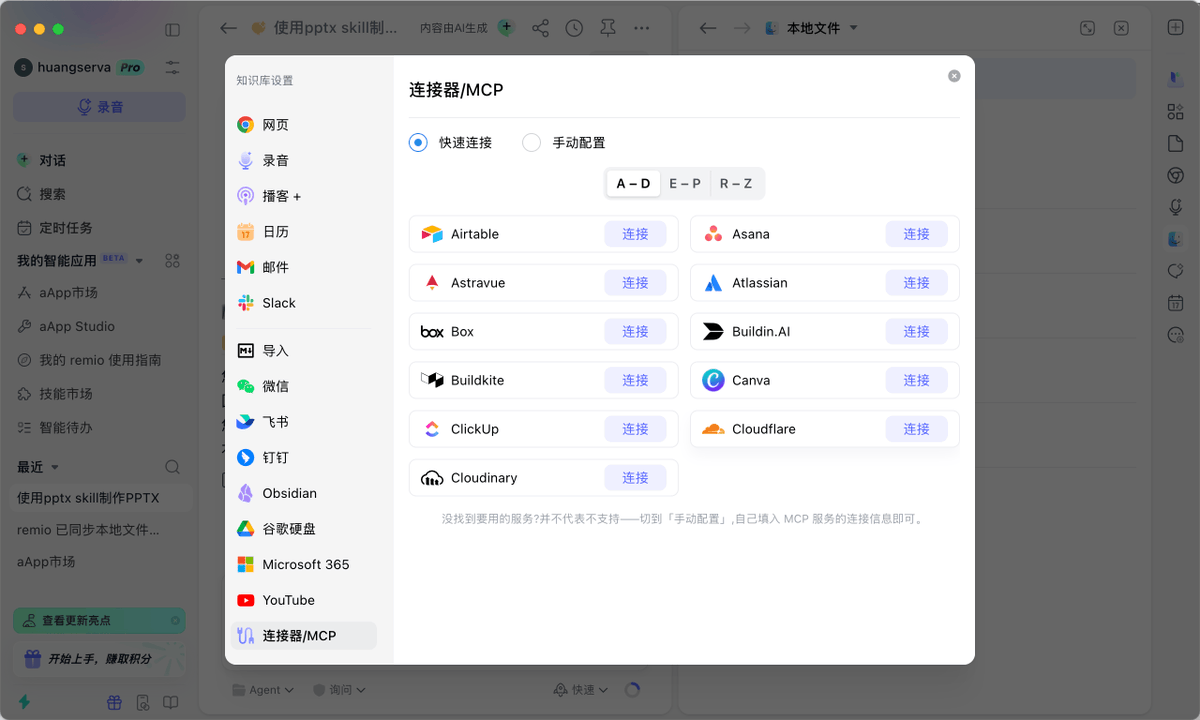Viewport: 1200px width, 720px height.
Task: Connect the Canva service
Action: (917, 380)
